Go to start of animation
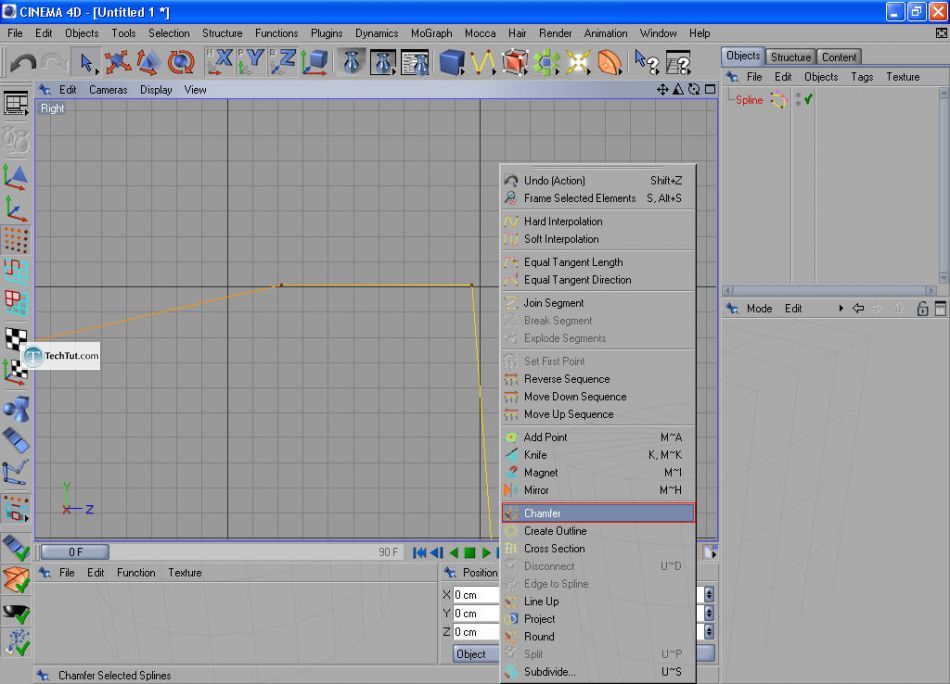 pyautogui.click(x=419, y=553)
